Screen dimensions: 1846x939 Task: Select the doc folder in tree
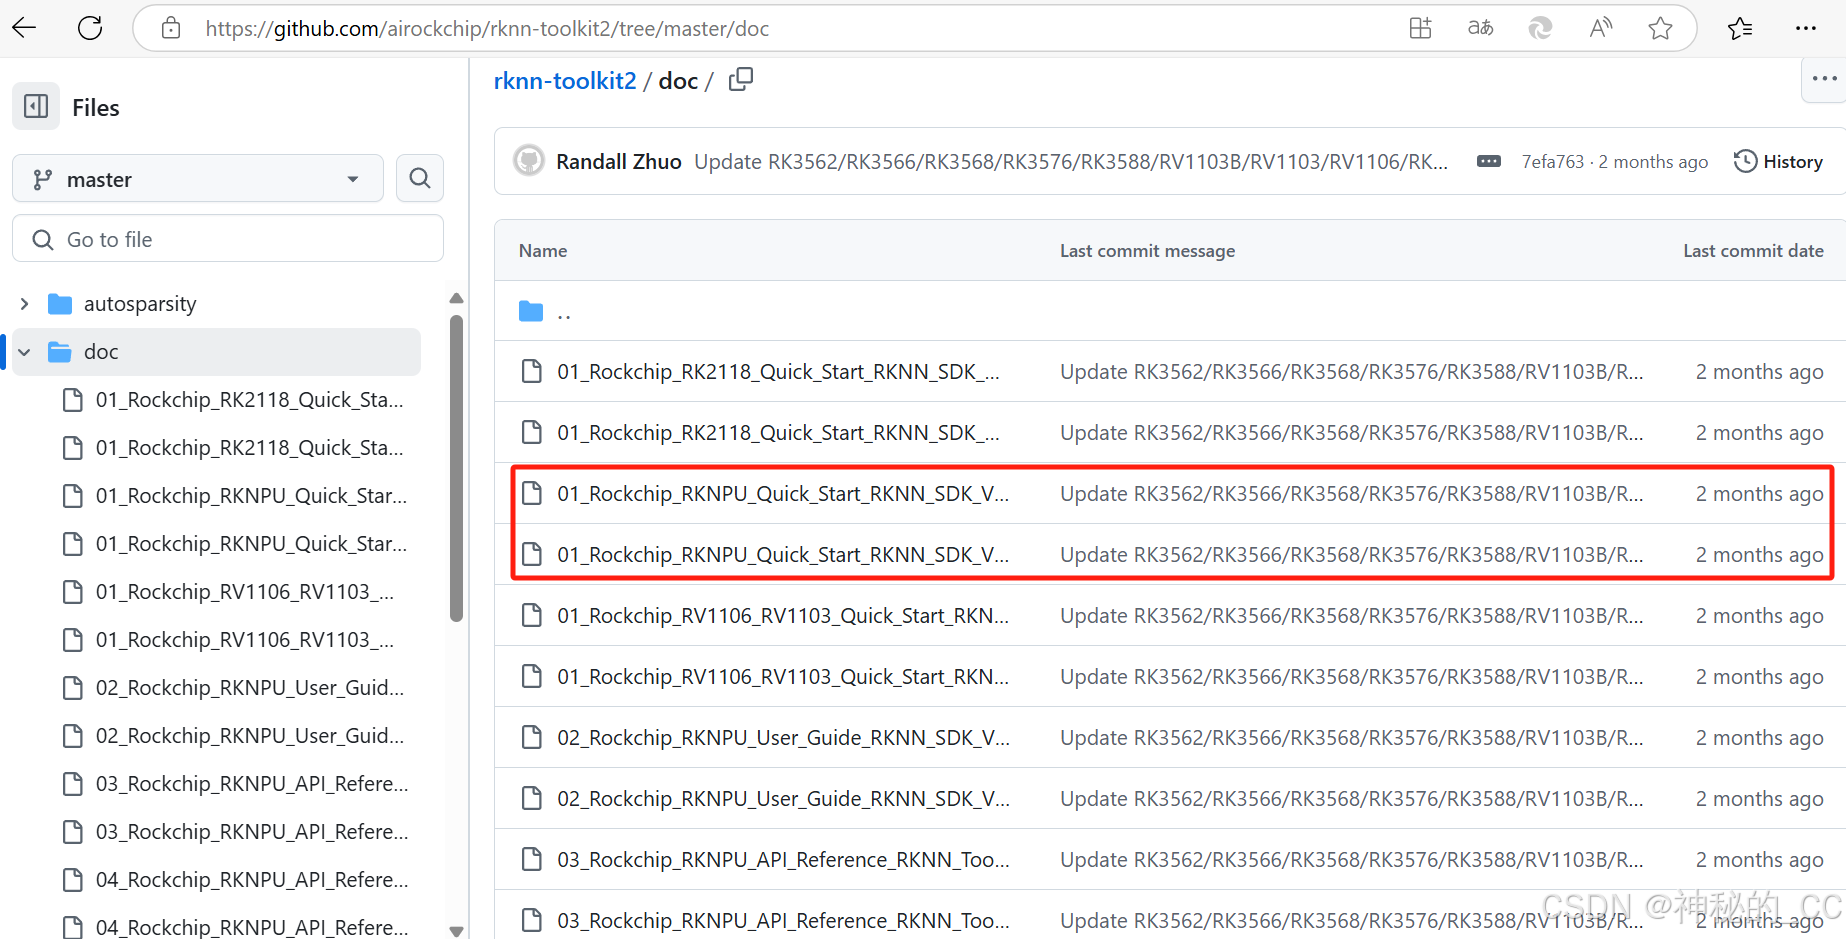coord(216,352)
